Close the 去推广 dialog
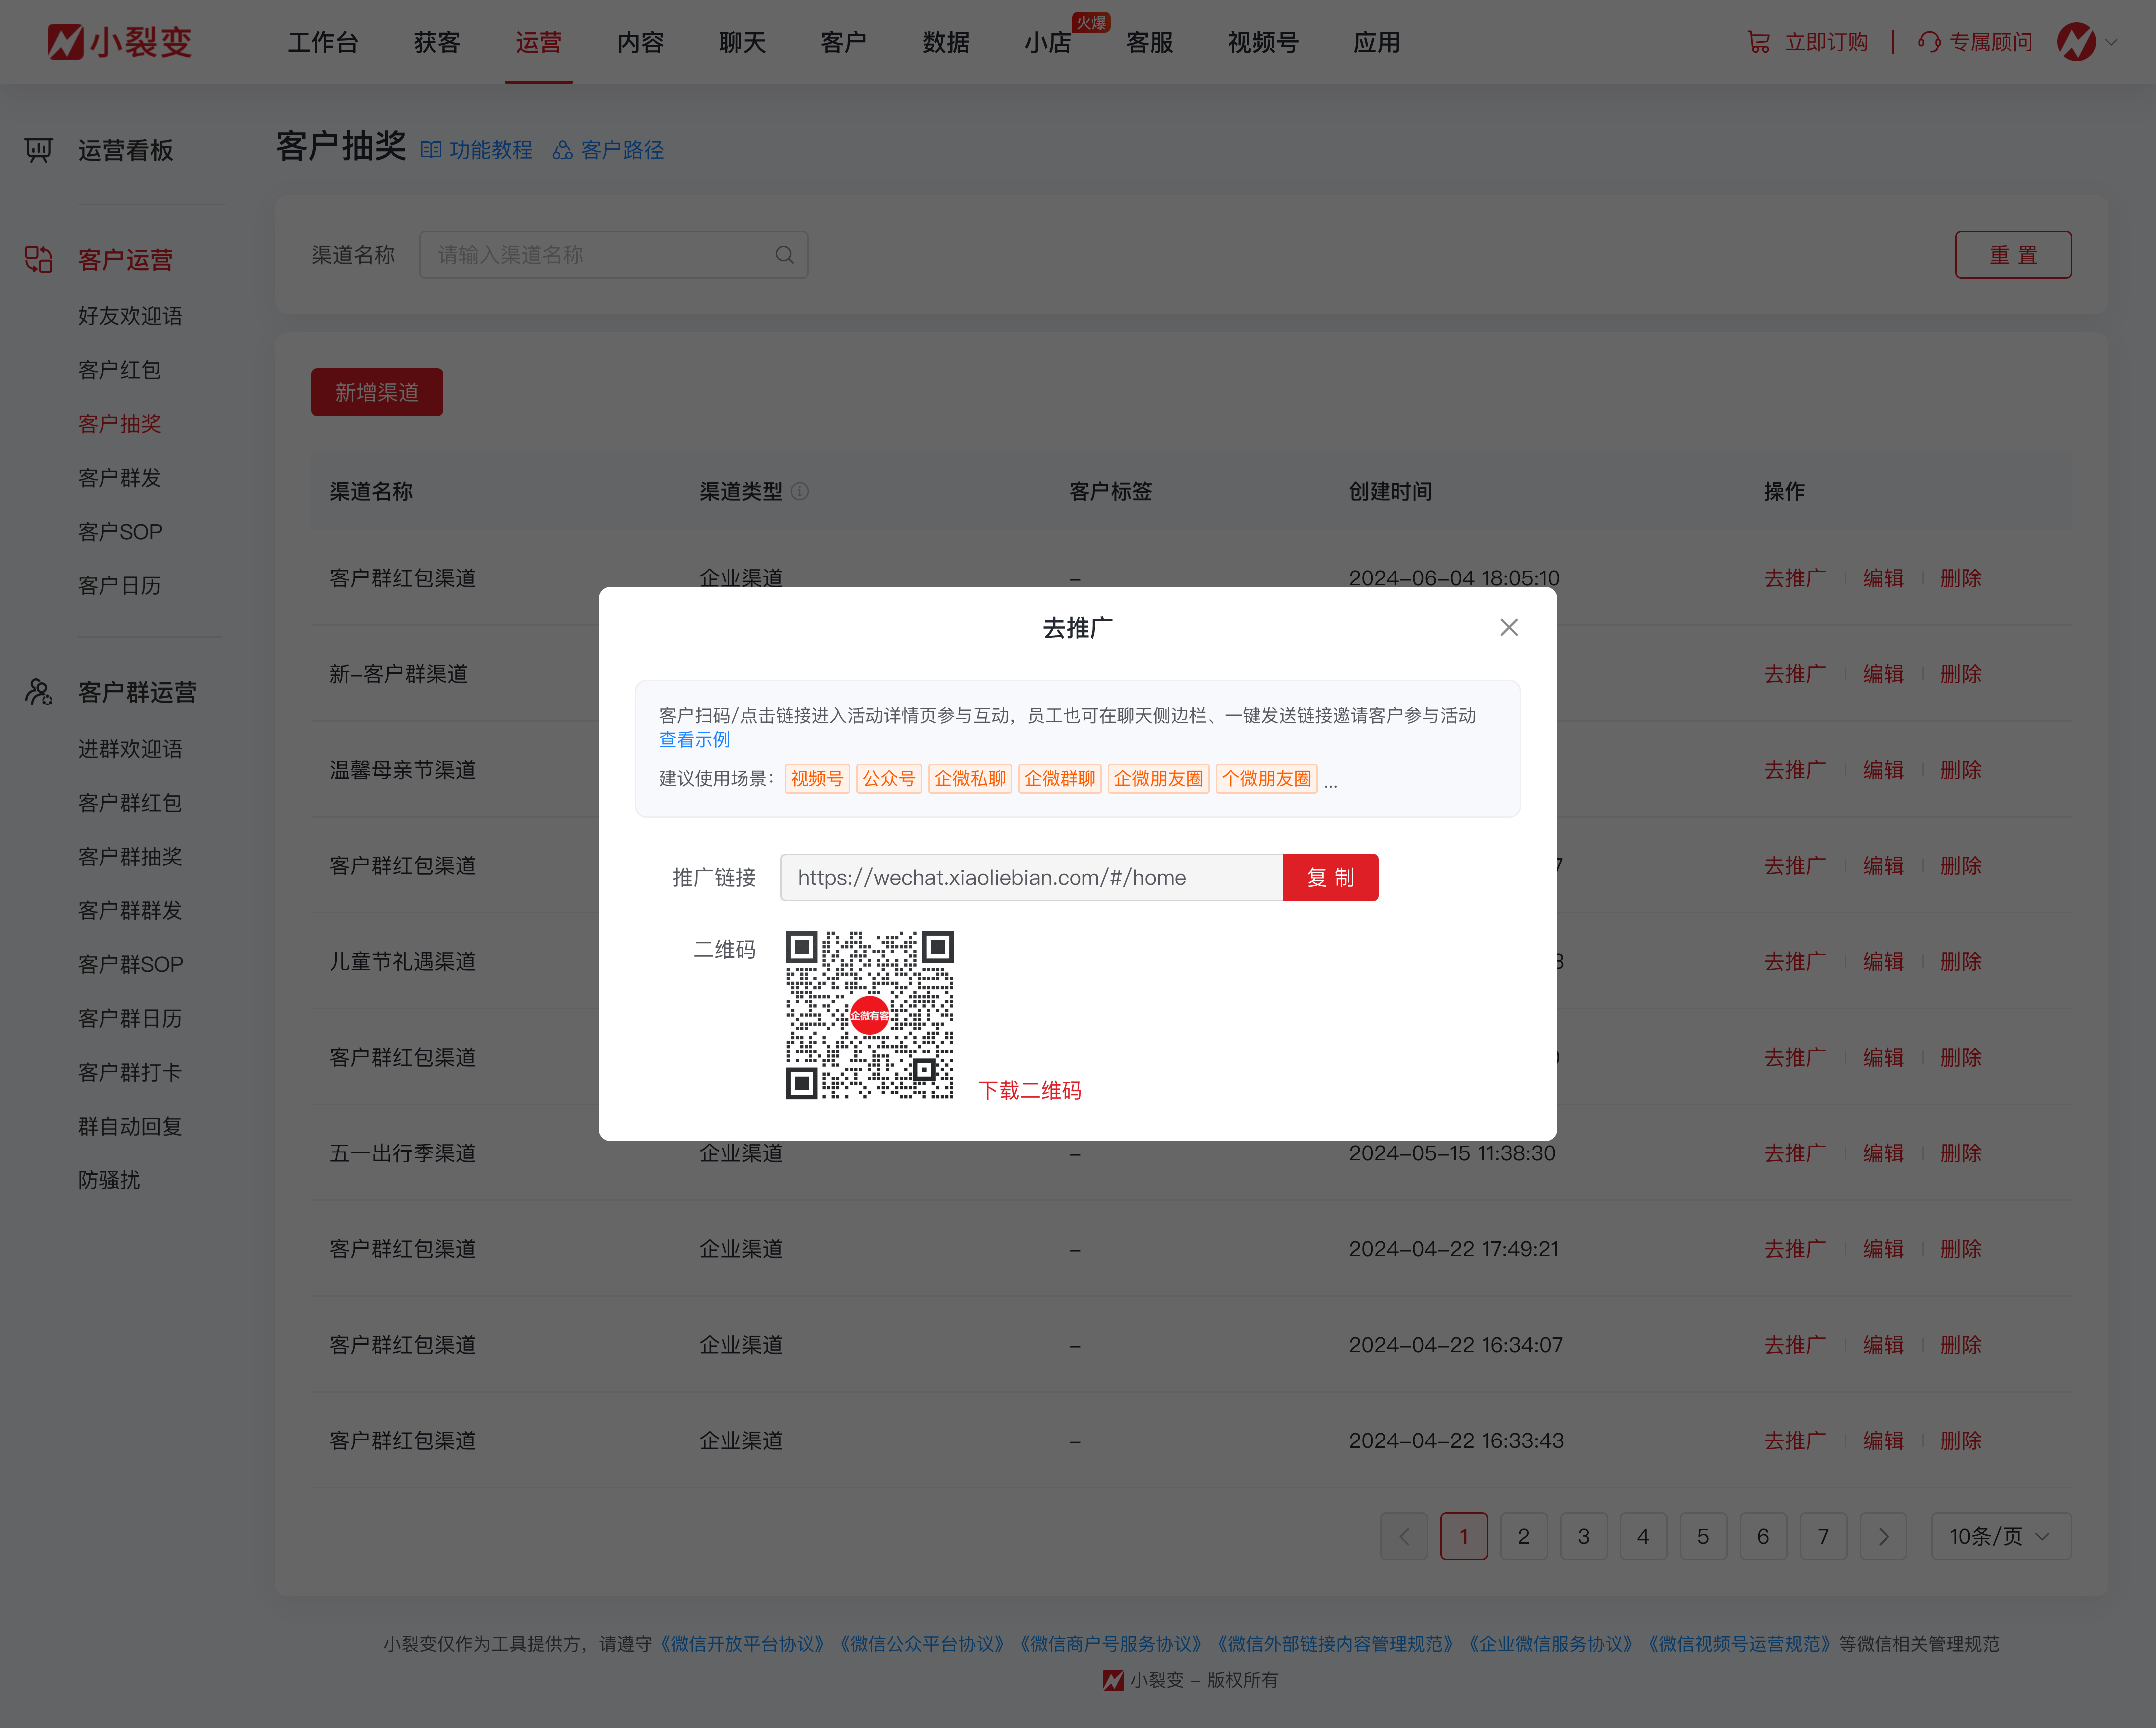The image size is (2156, 1728). (x=1508, y=627)
